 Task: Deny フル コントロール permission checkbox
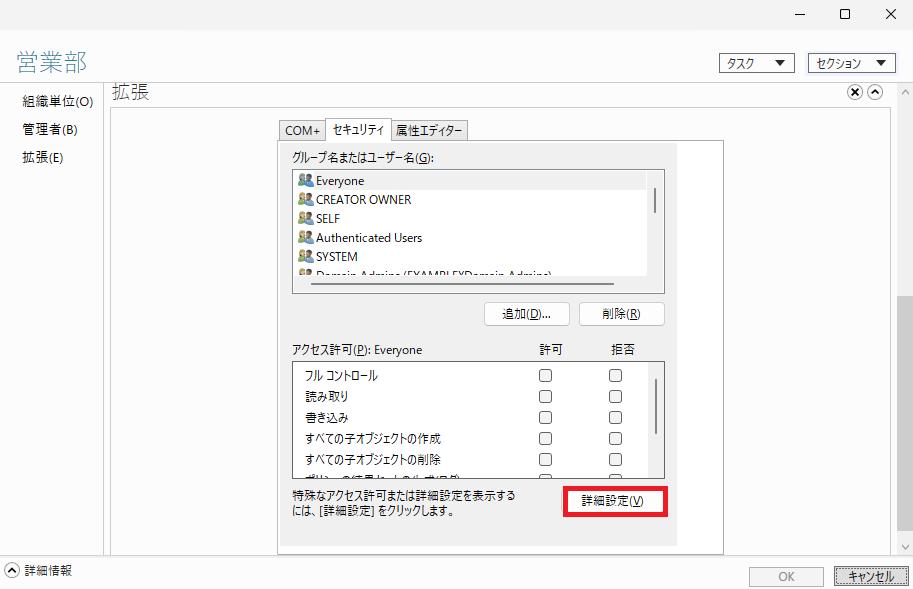pos(615,375)
